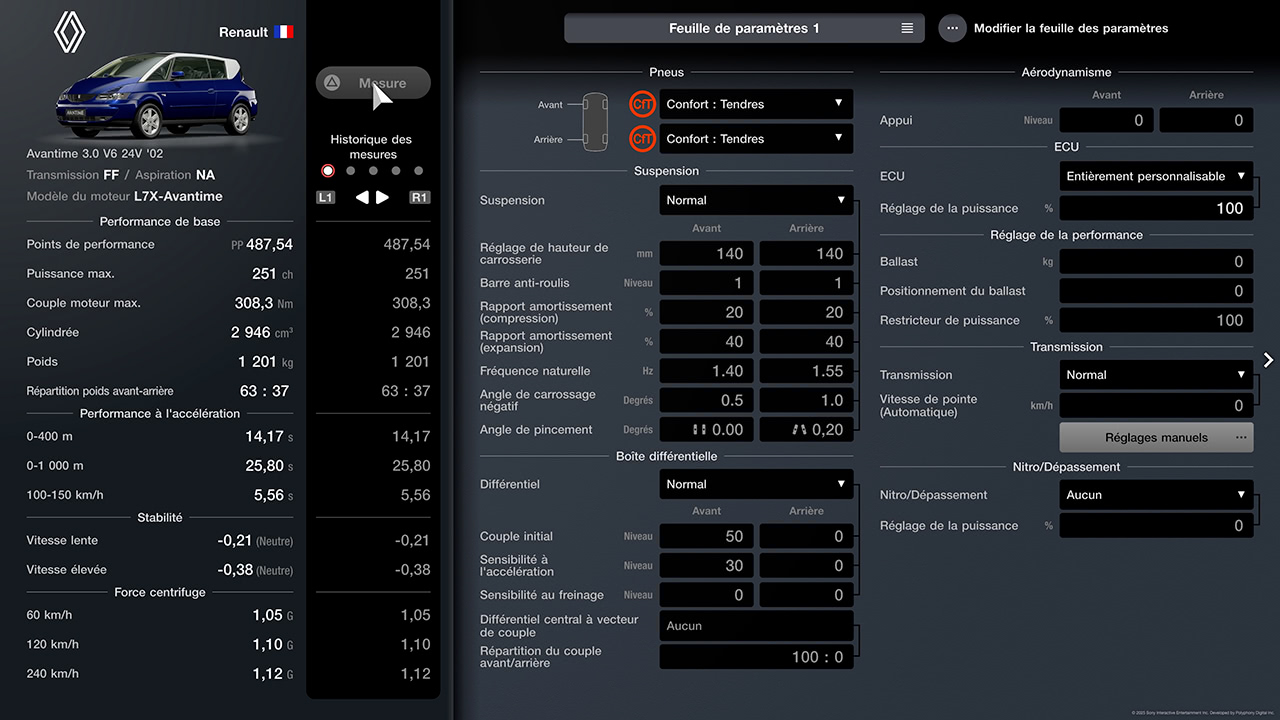Click rear natural frequency 1.55 field

click(806, 371)
